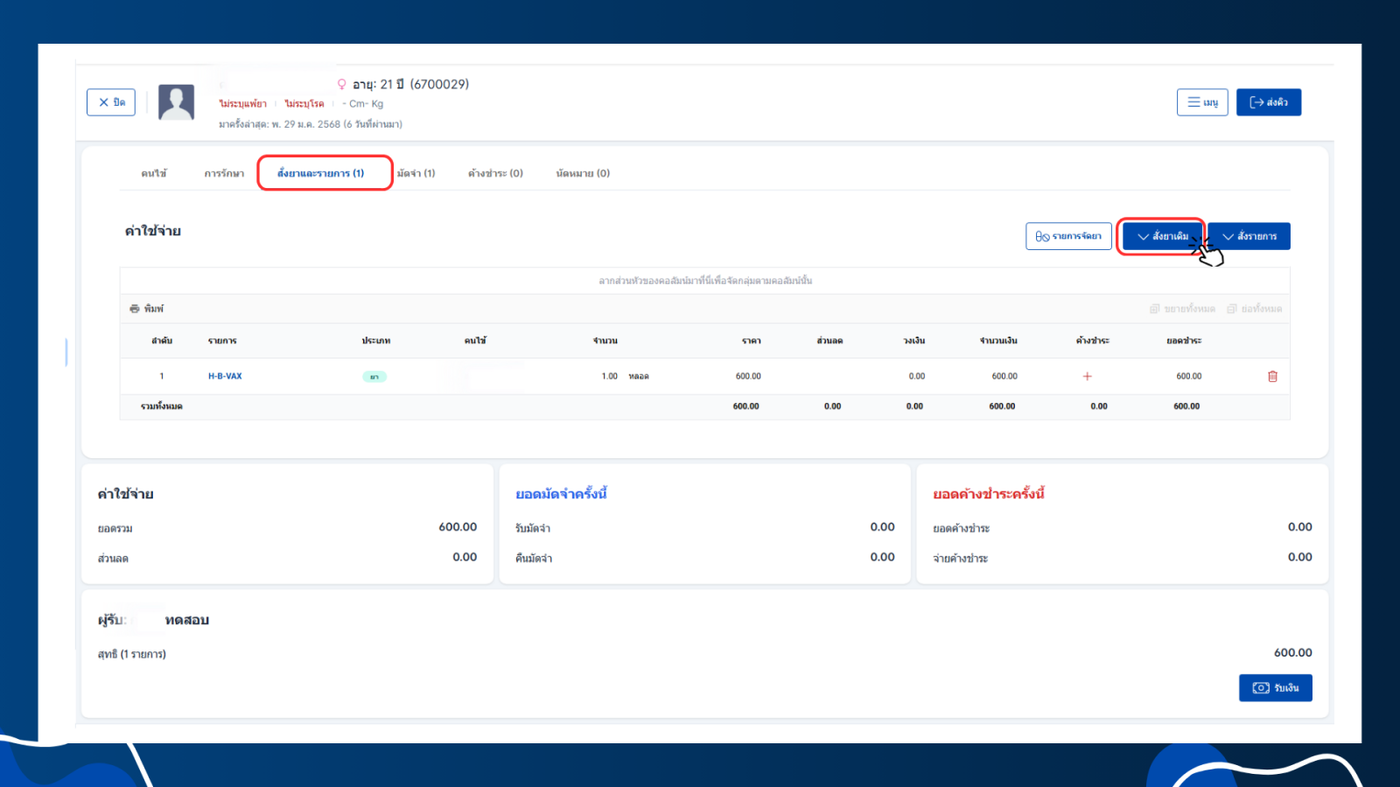Click the pink female gender icon beside อายุ
Image resolution: width=1400 pixels, height=787 pixels.
[x=341, y=85]
